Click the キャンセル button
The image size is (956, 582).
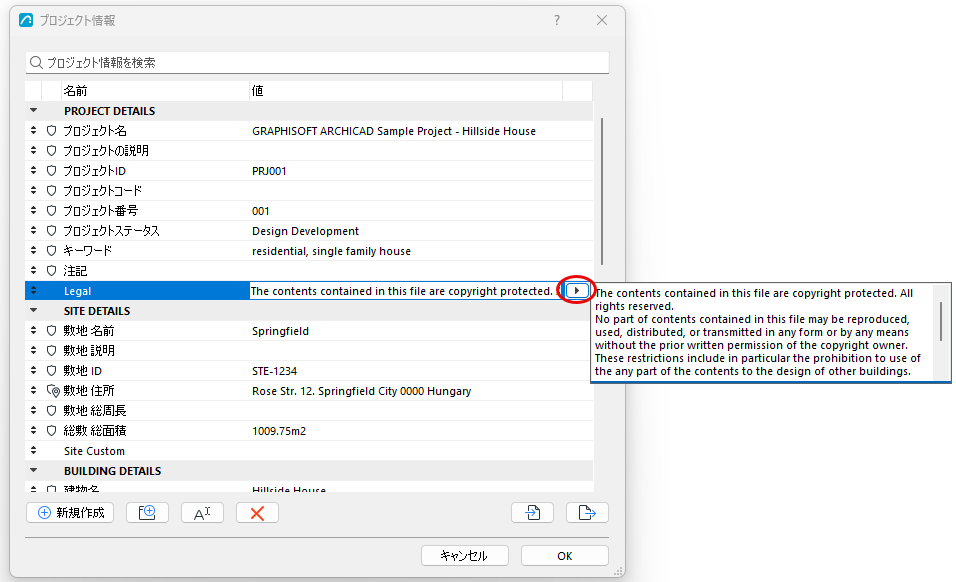coord(465,556)
